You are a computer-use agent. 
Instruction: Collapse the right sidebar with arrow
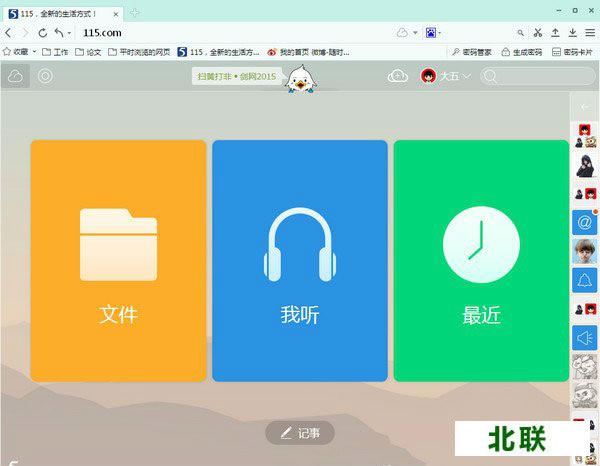click(x=585, y=106)
